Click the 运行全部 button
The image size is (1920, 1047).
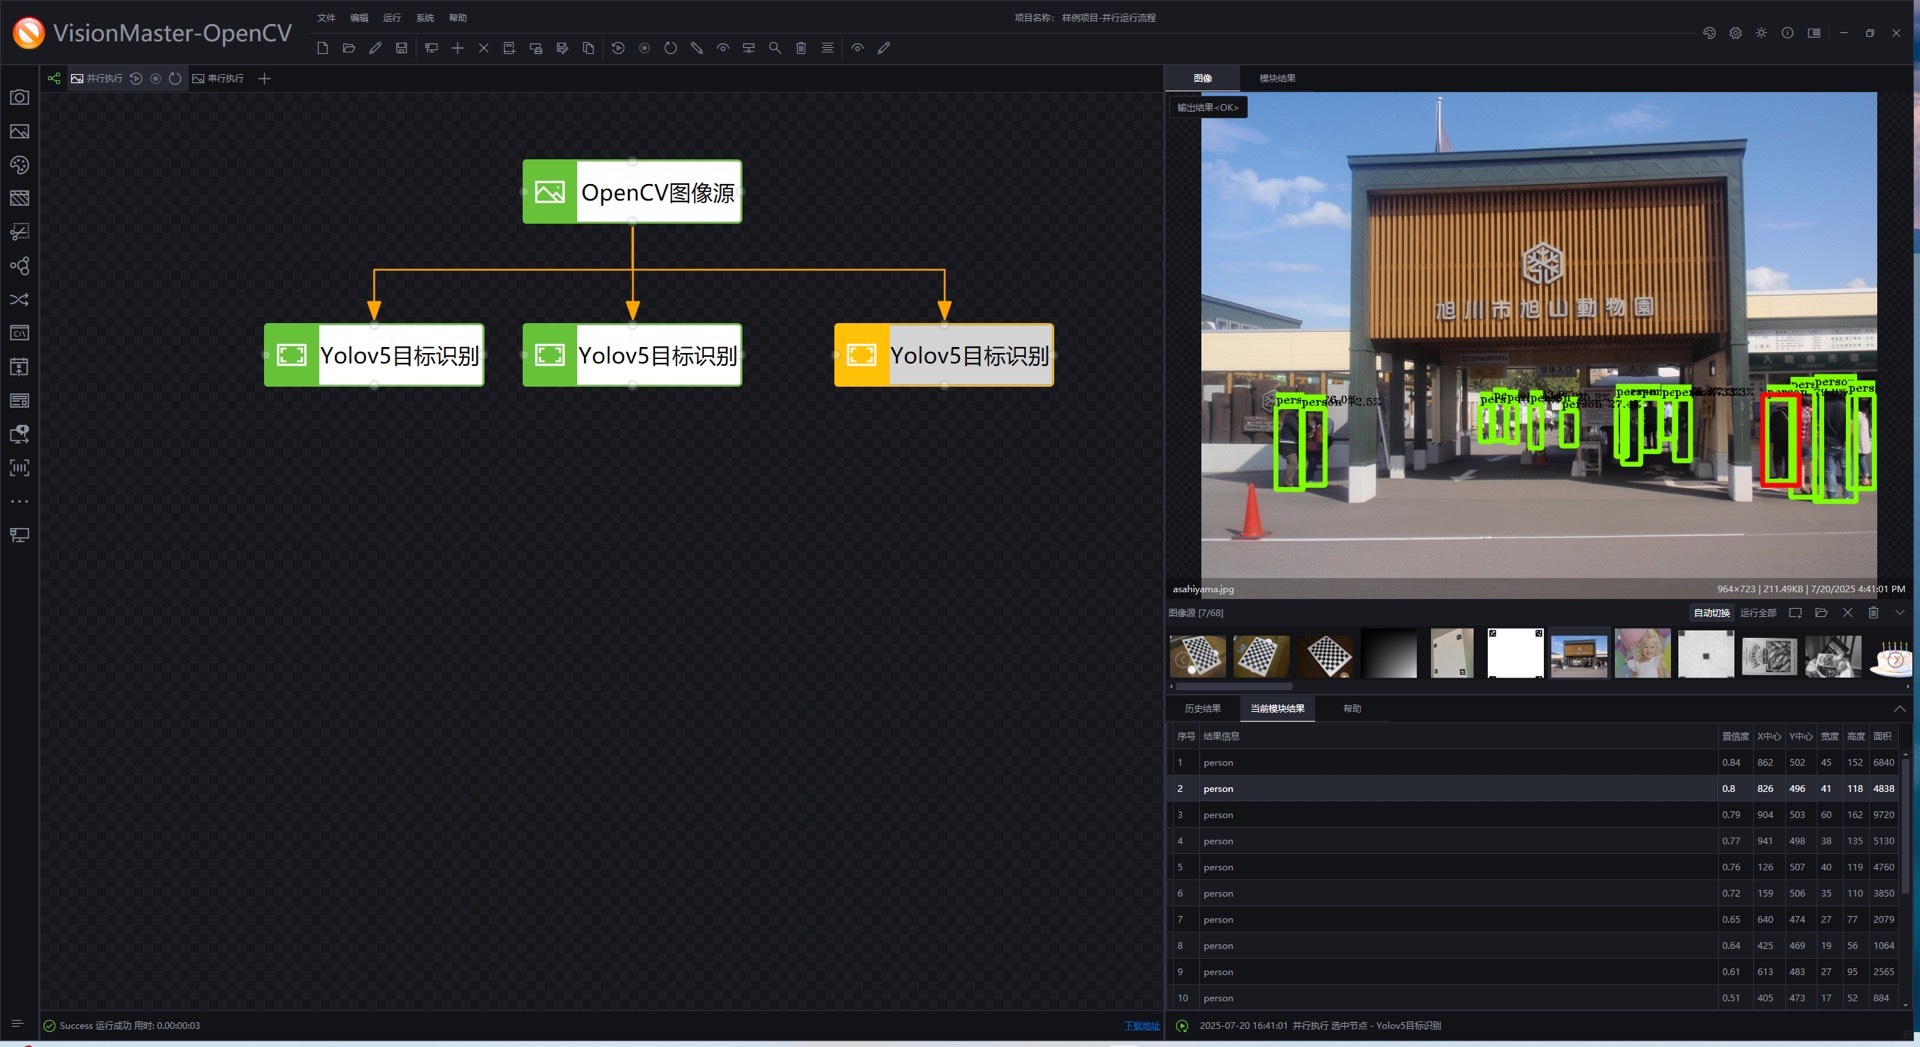coord(1758,613)
